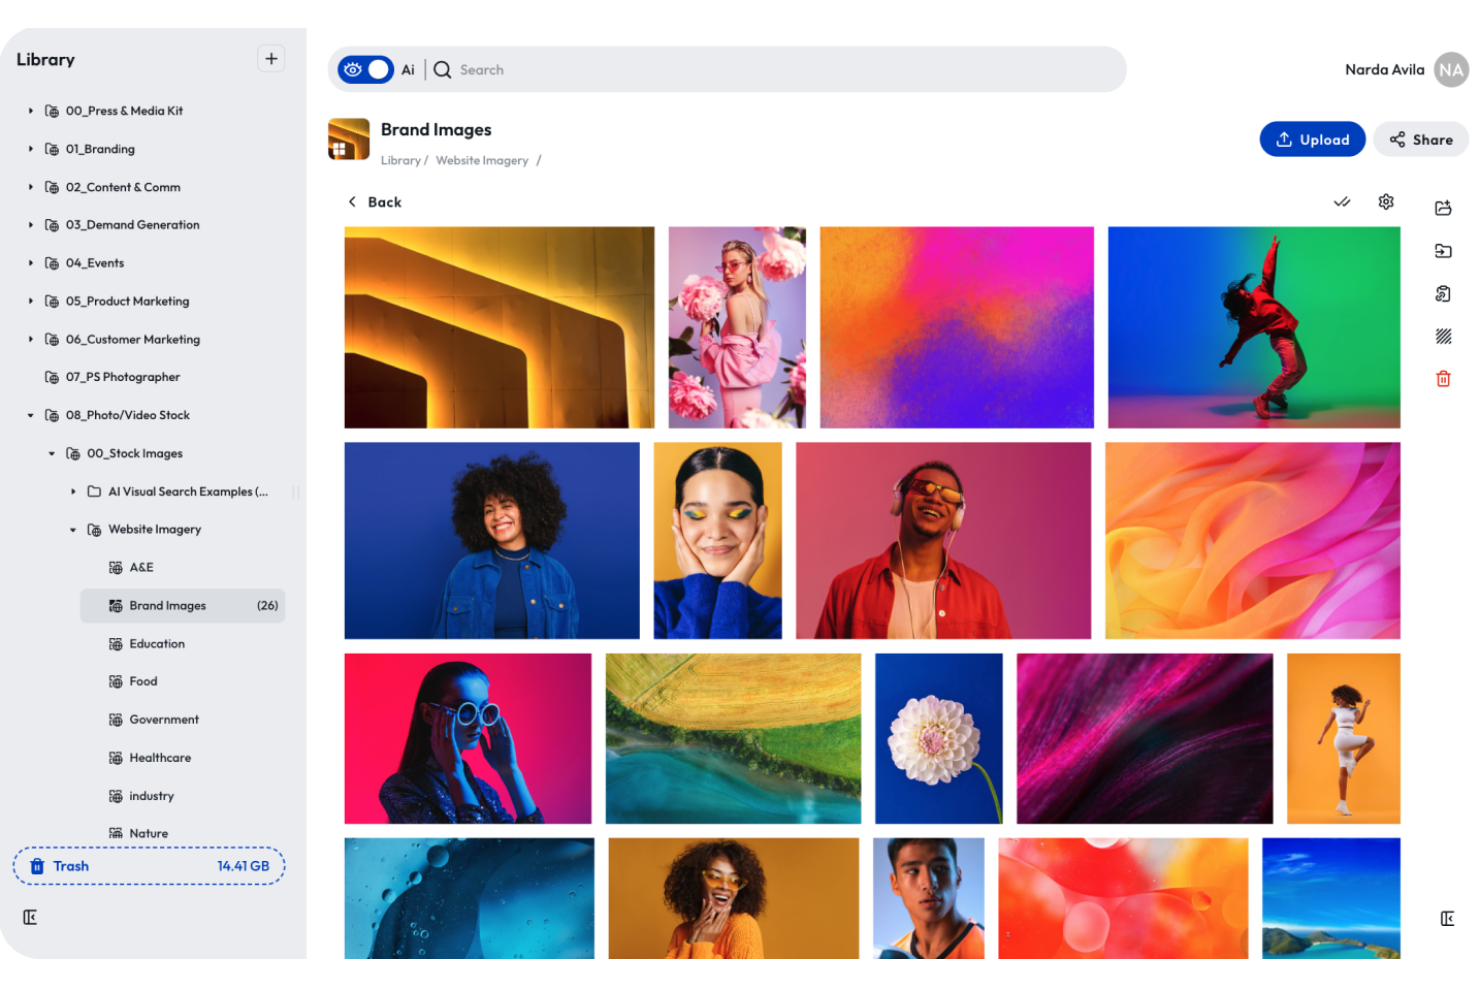The height and width of the screenshot is (987, 1480).
Task: Toggle the AI visual search switch
Action: [x=365, y=70]
